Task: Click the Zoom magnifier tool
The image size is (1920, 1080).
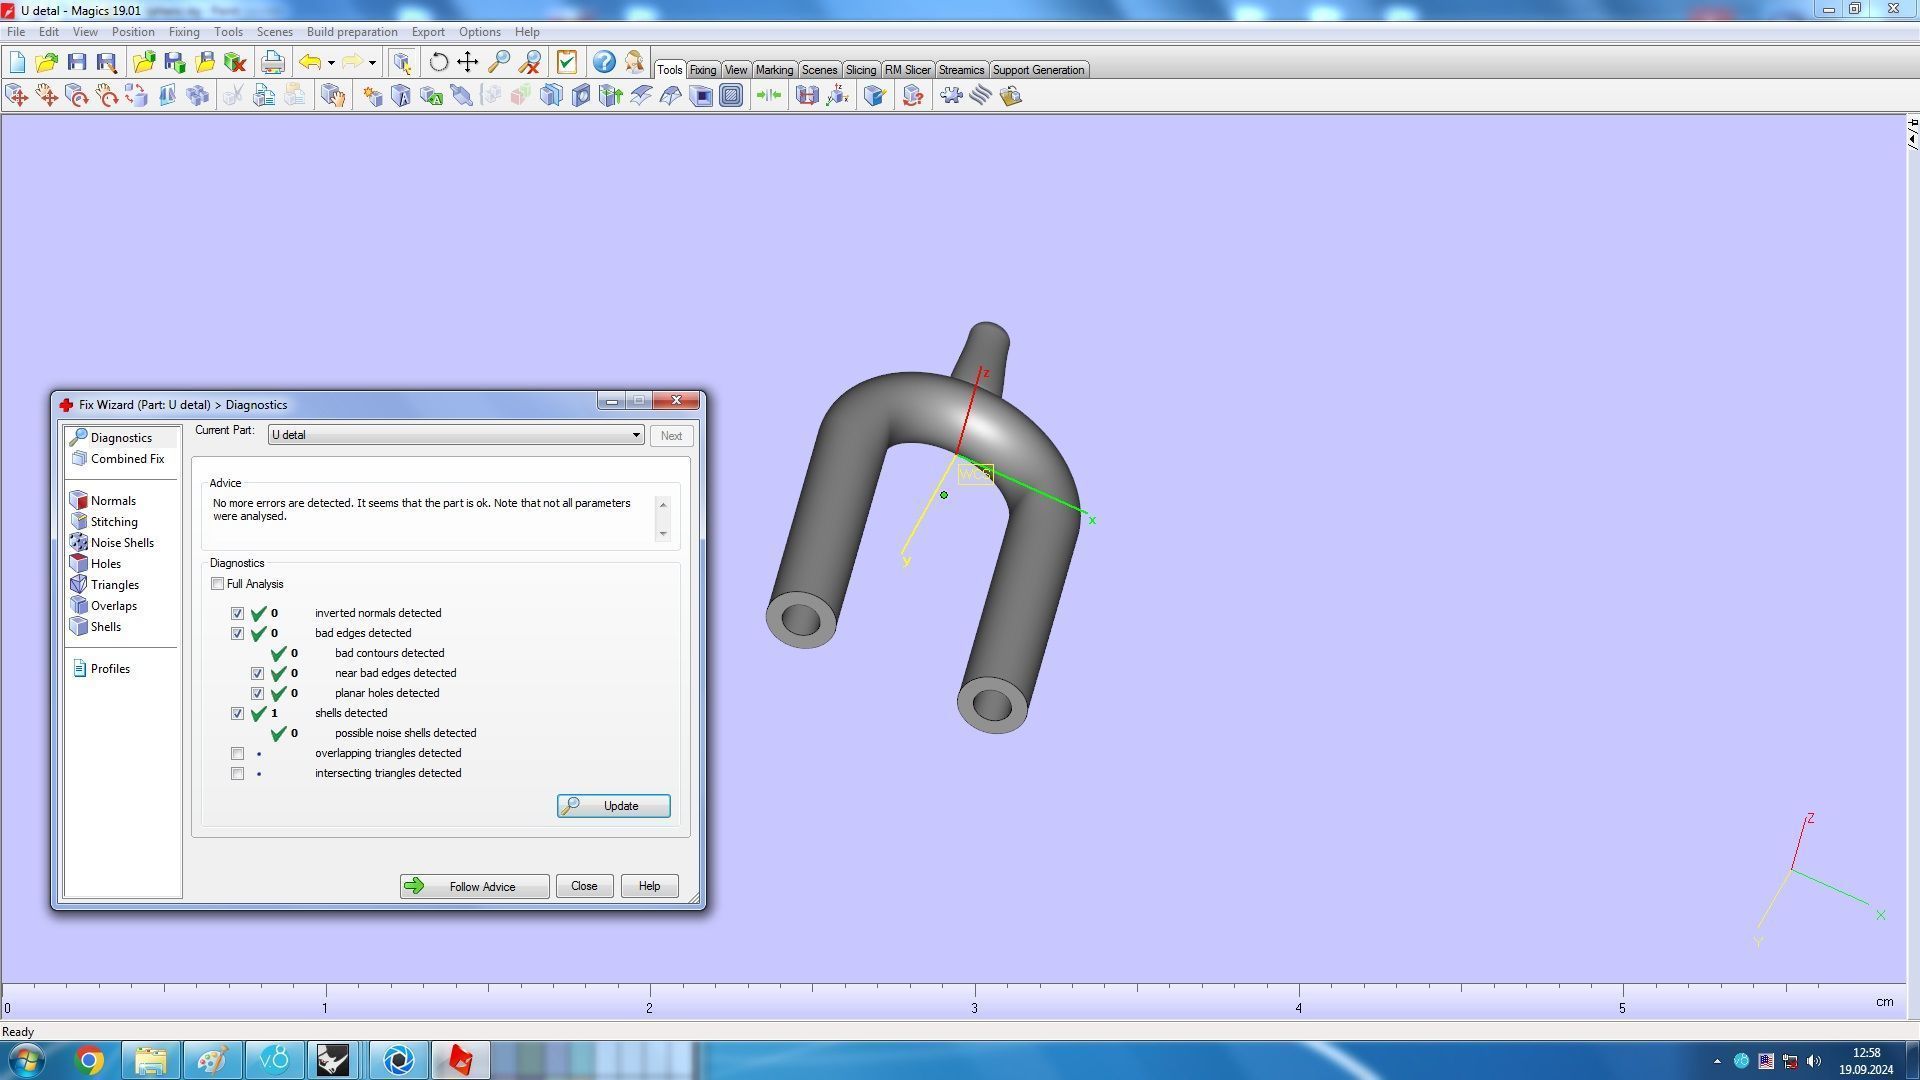Action: pos(498,62)
